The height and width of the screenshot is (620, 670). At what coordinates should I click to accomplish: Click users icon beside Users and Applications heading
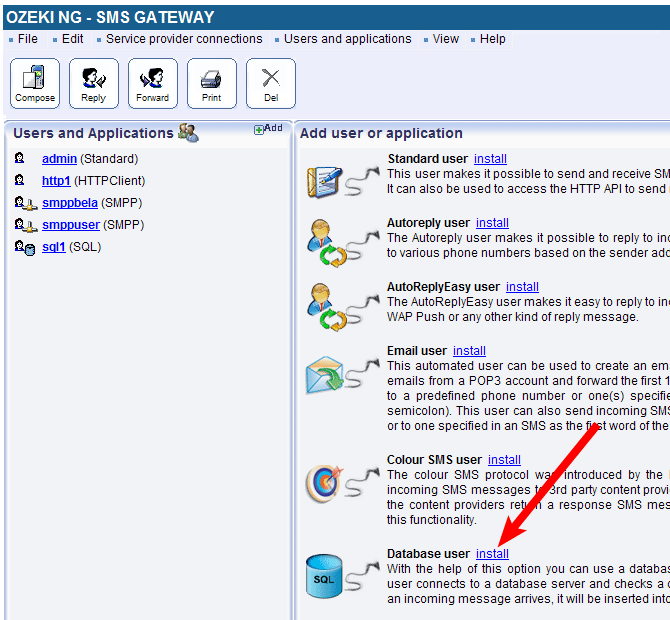(188, 133)
